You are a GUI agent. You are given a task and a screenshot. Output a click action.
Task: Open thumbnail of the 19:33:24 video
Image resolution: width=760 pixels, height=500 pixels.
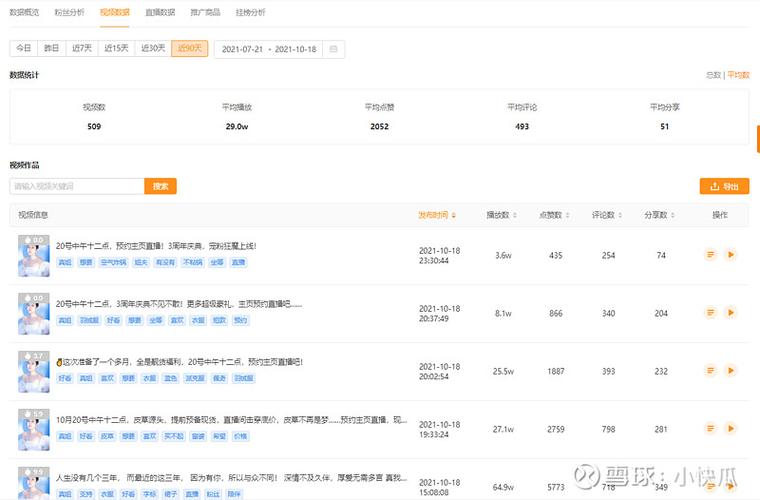point(34,430)
